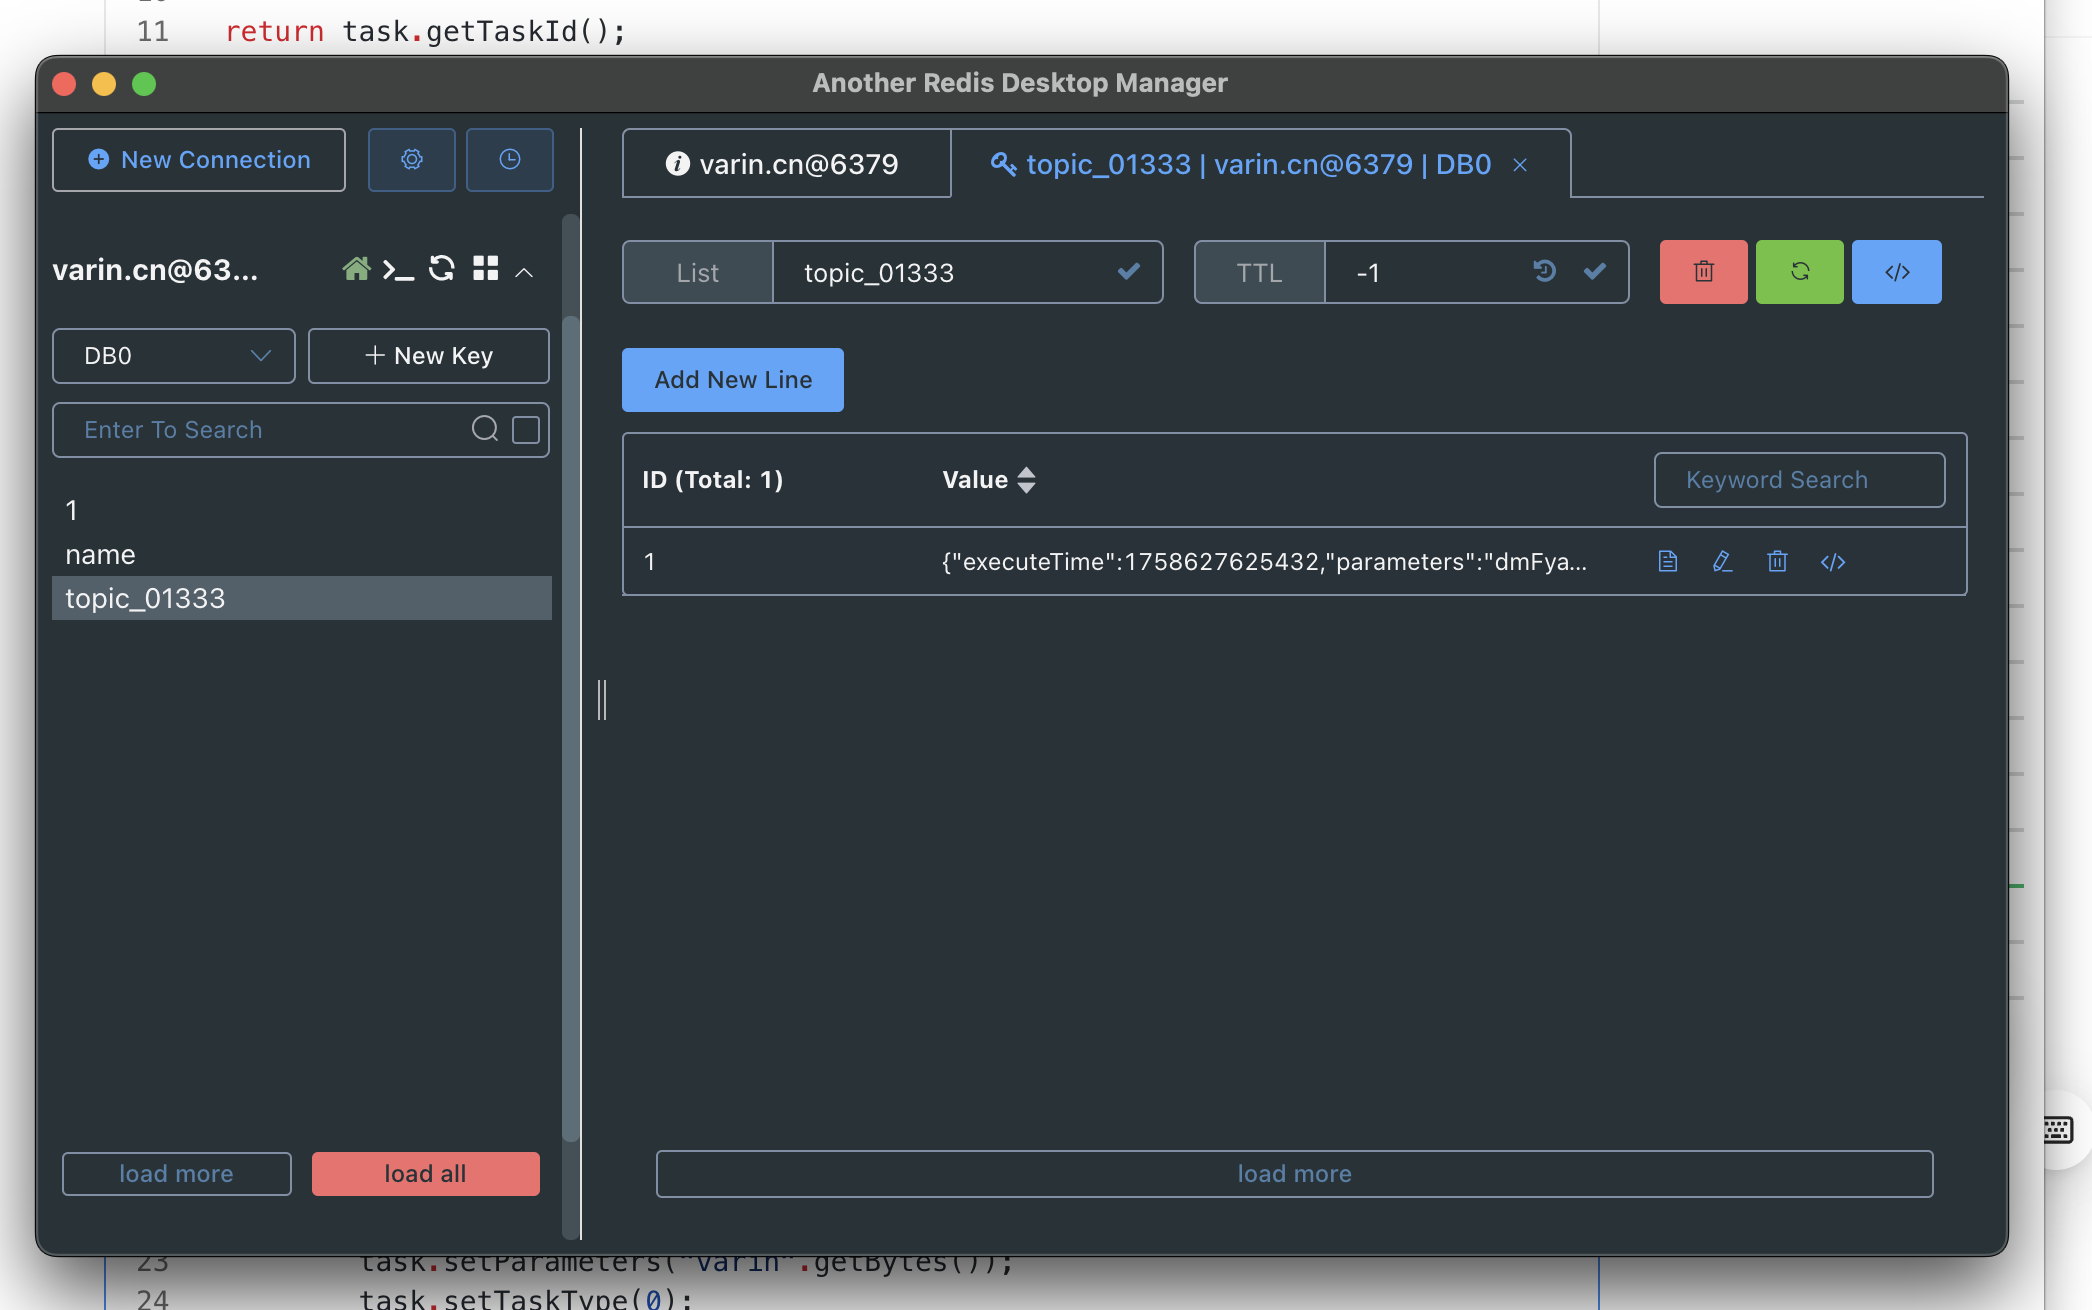
Task: Click the keyboard icon in background window
Action: click(2057, 1131)
